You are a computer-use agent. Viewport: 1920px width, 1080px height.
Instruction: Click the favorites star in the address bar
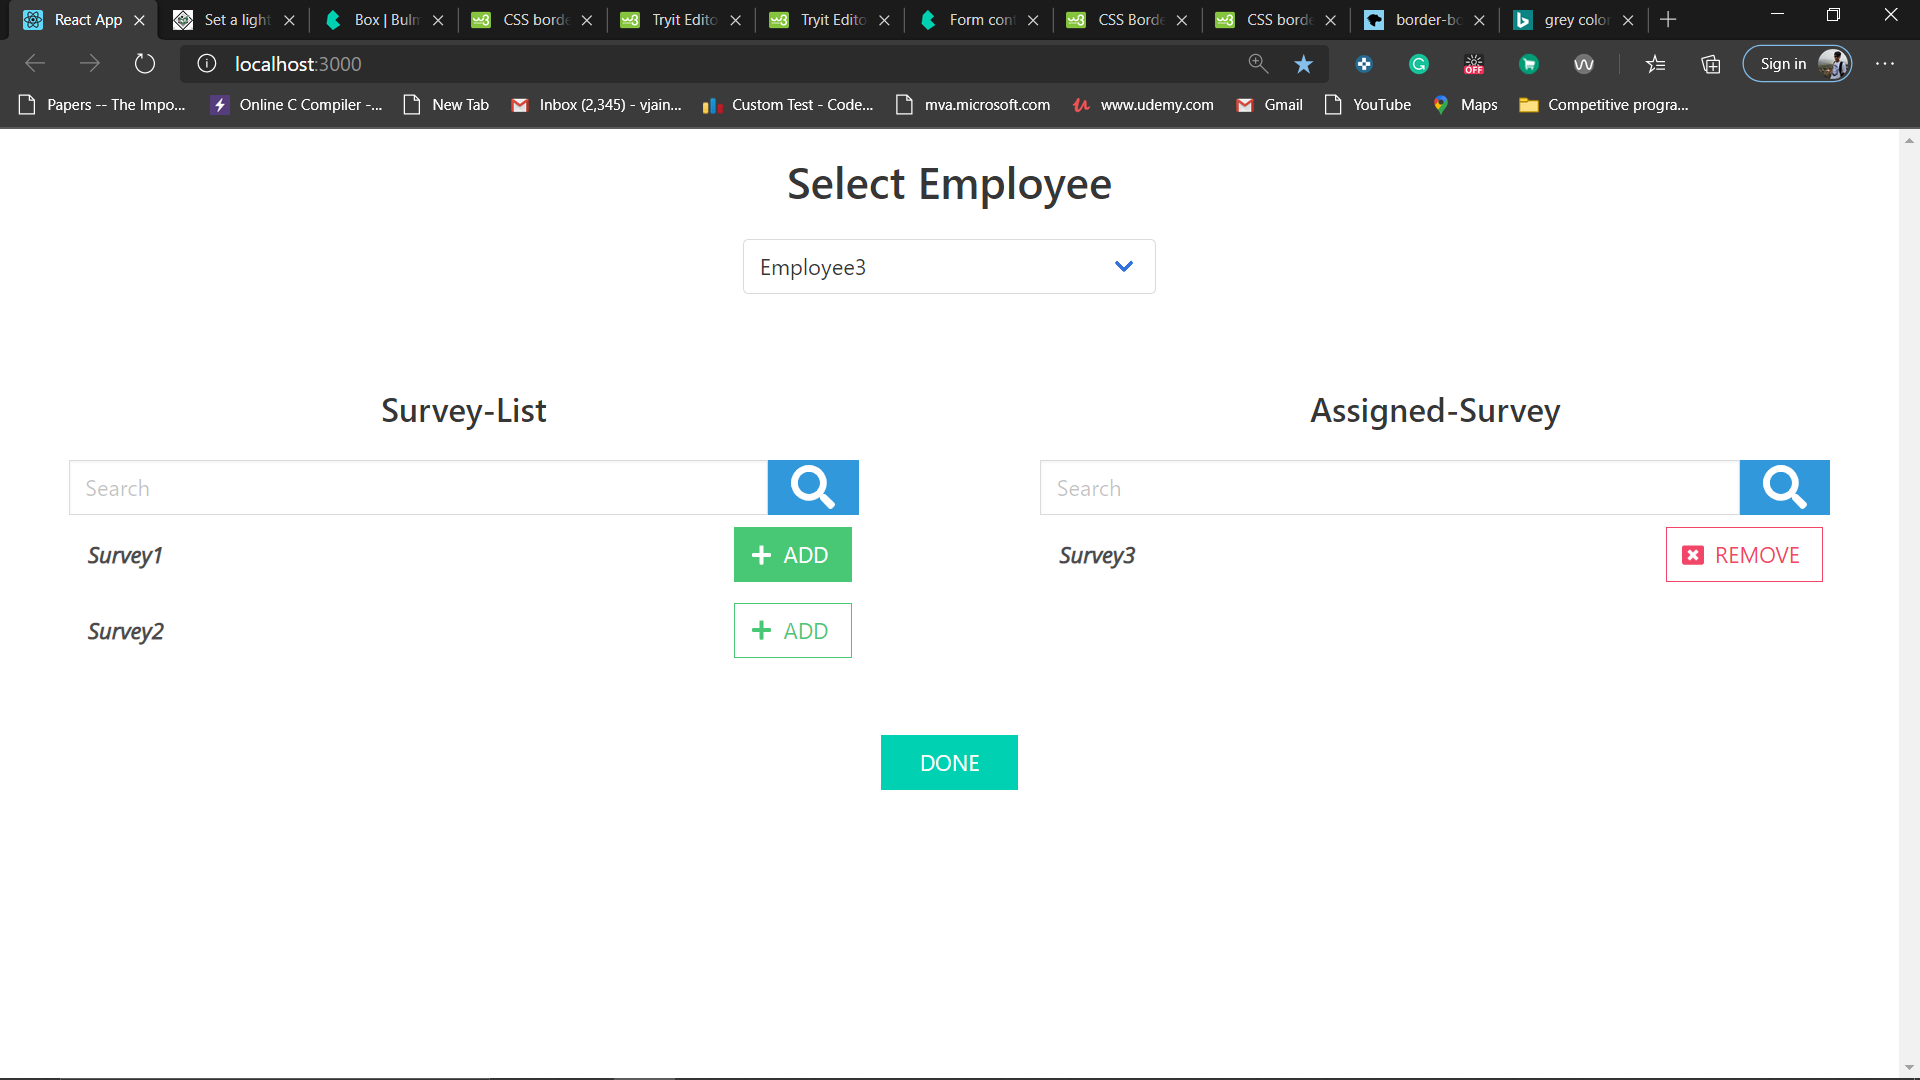1303,64
